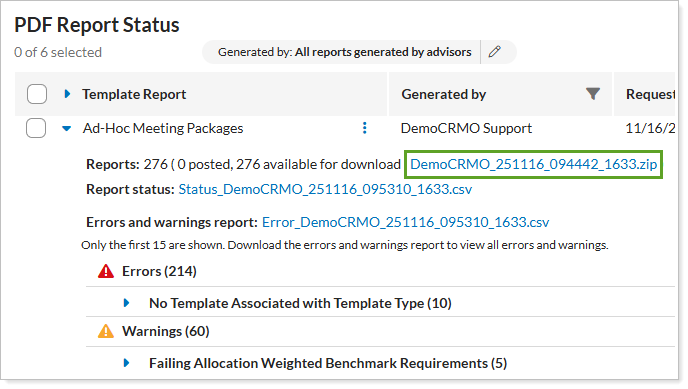
Task: Click the DemoCRMO Support cell
Action: (x=466, y=128)
